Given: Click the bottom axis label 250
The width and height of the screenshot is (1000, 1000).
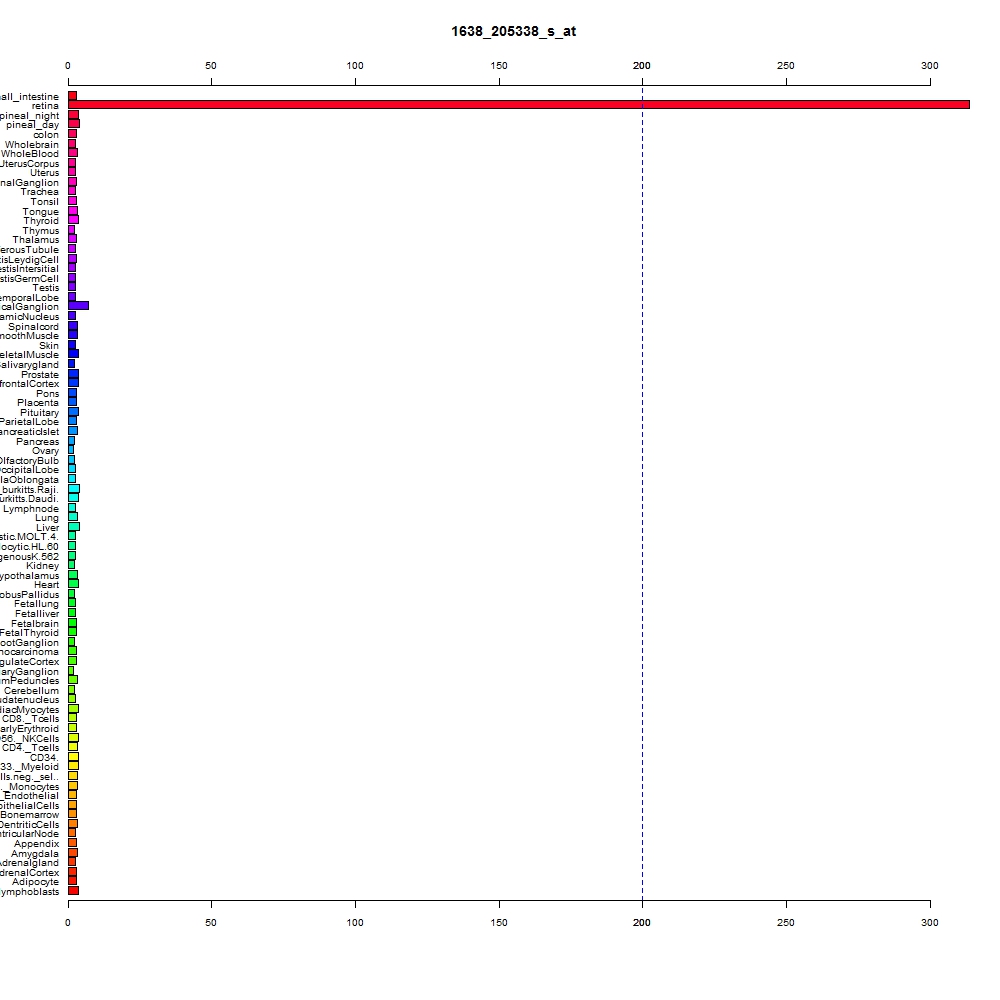Looking at the screenshot, I should coord(786,922).
